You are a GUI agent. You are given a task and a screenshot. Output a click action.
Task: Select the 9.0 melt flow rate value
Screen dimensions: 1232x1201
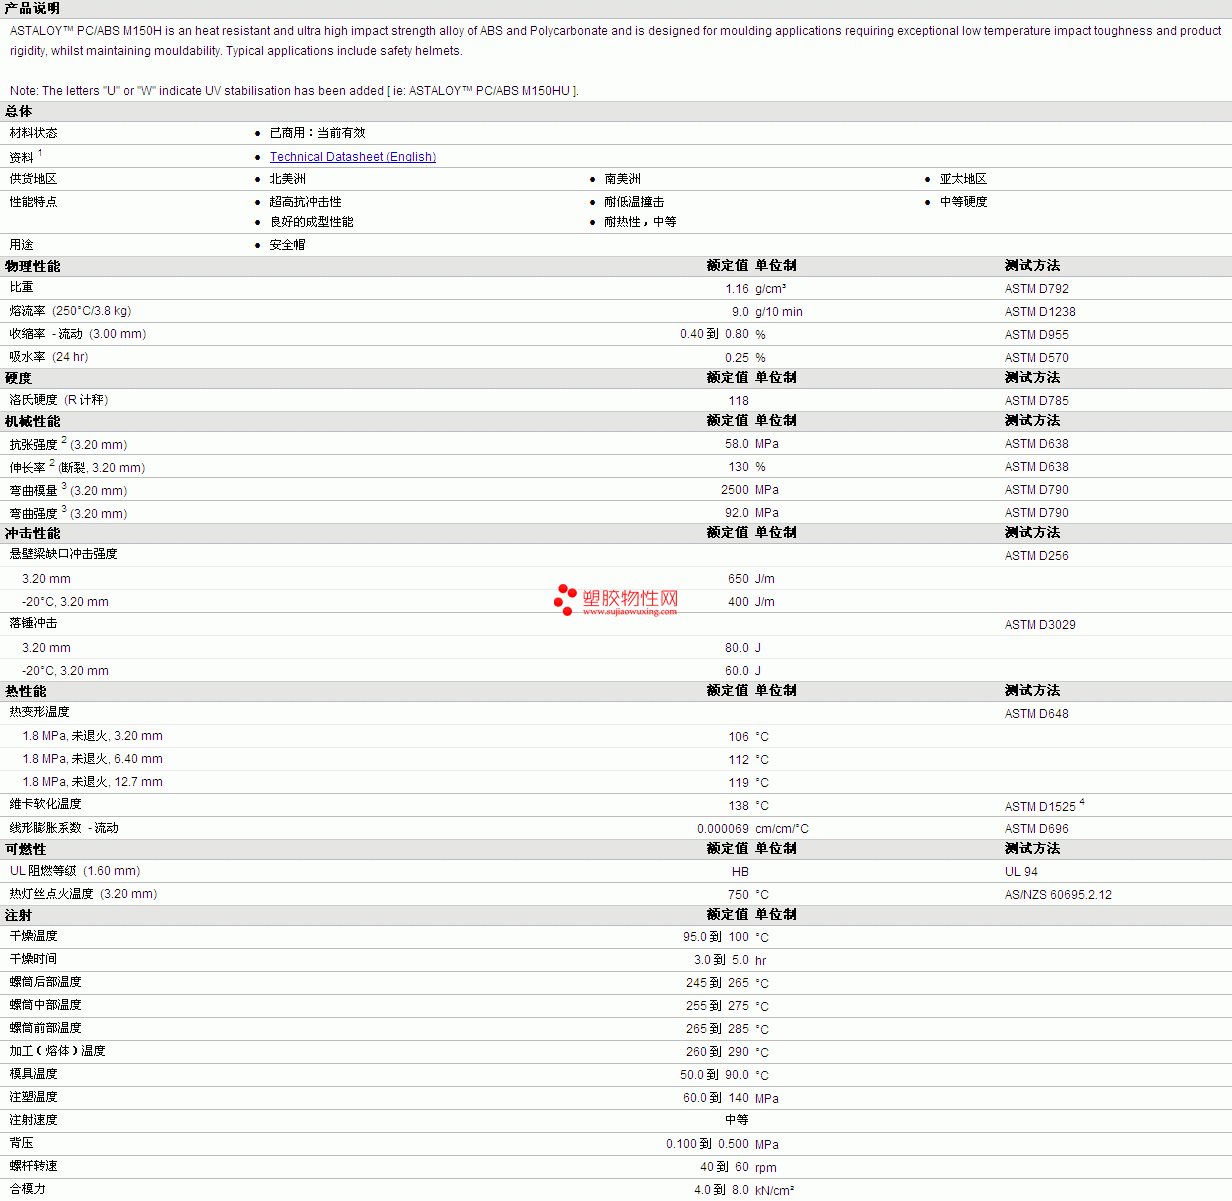point(740,312)
